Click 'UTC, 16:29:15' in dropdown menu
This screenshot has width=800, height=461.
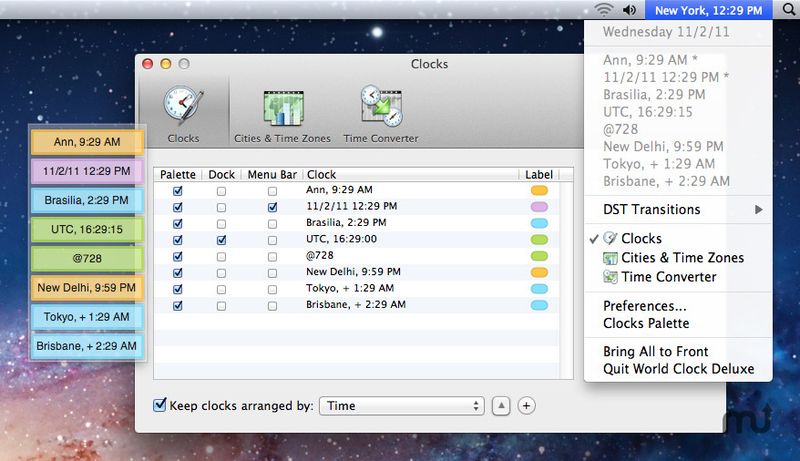[647, 112]
